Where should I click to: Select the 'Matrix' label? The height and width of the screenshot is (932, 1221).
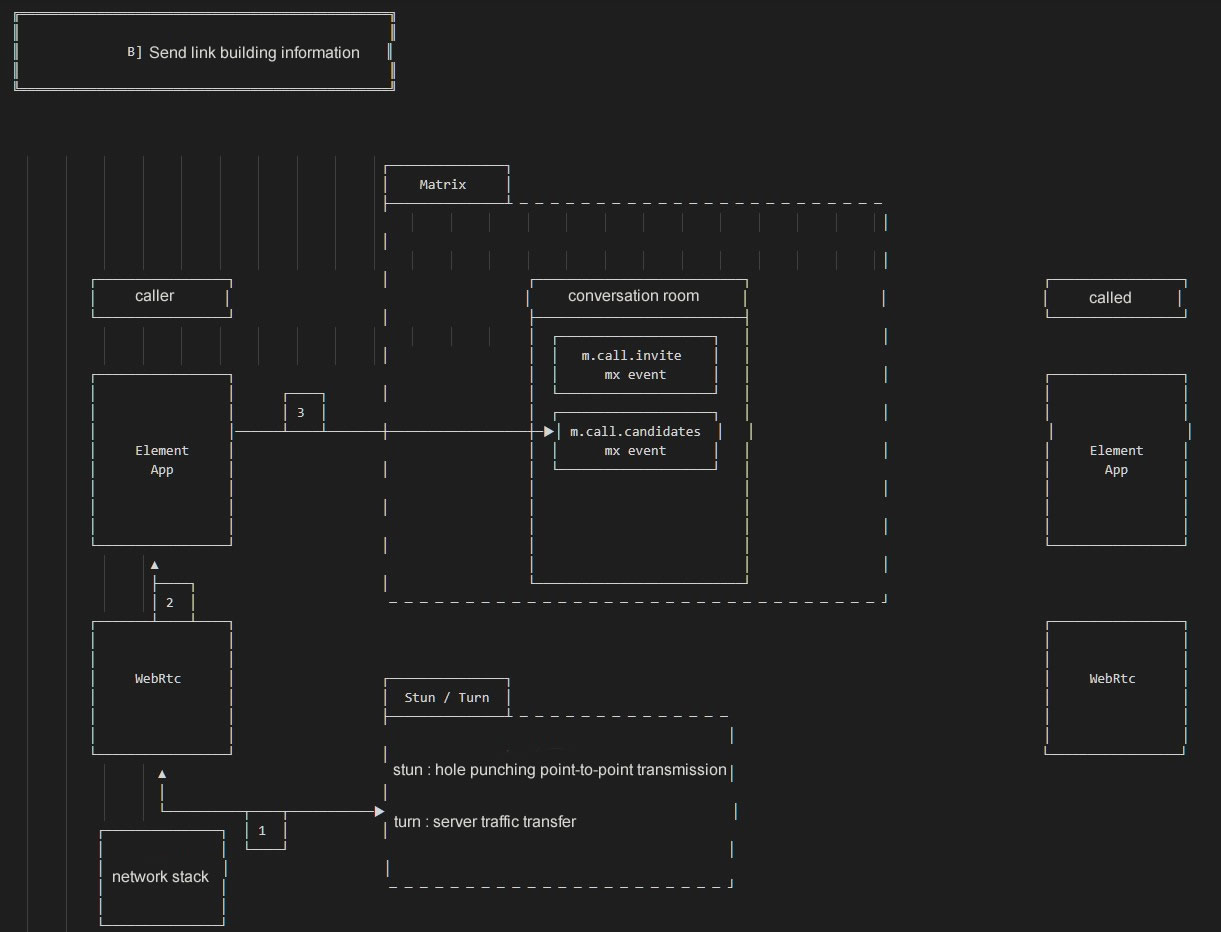[x=443, y=185]
